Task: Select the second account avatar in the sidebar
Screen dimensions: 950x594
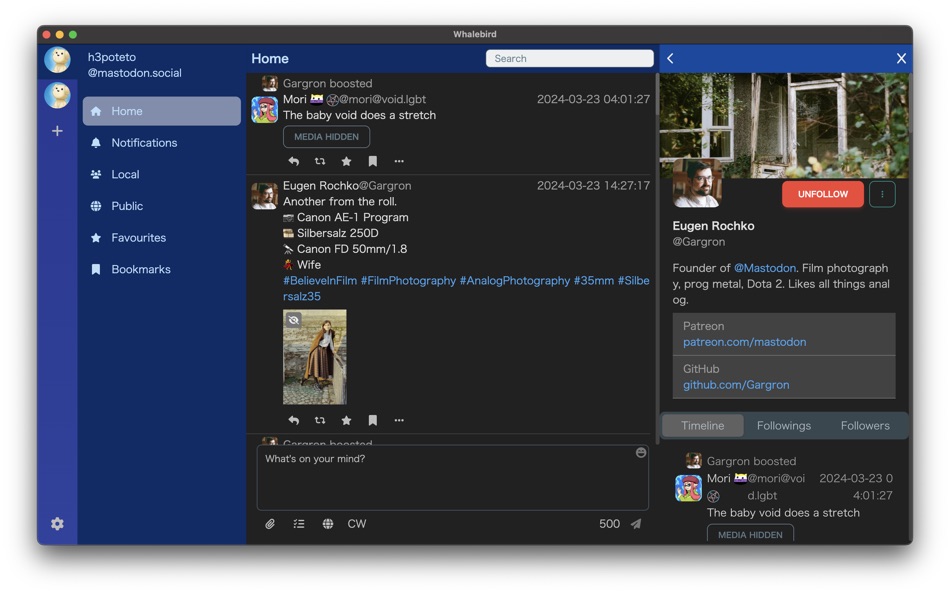Action: click(57, 95)
